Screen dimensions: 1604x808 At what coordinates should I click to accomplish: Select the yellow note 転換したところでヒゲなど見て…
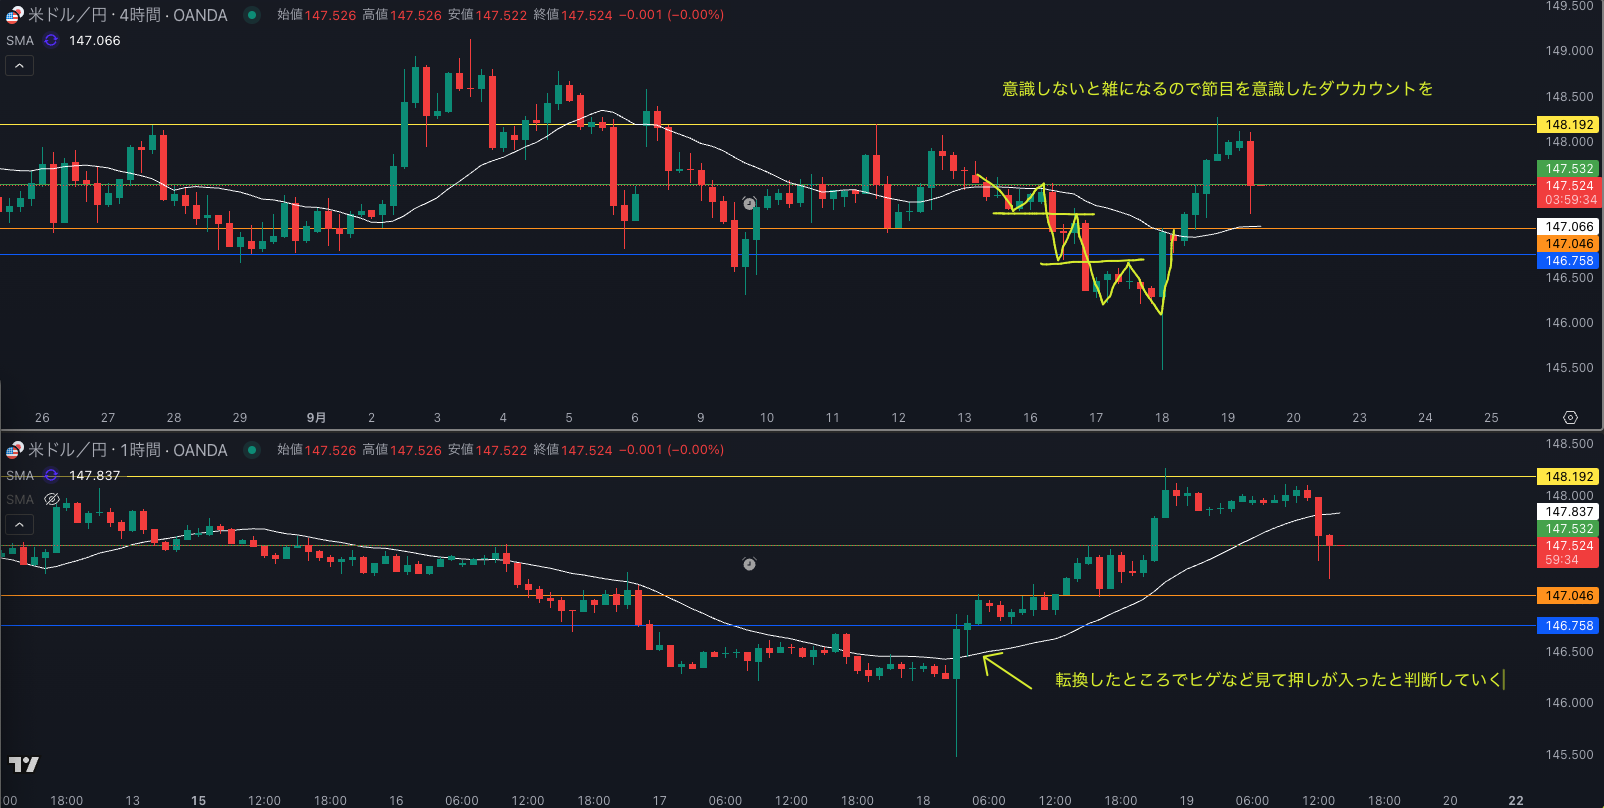1279,680
